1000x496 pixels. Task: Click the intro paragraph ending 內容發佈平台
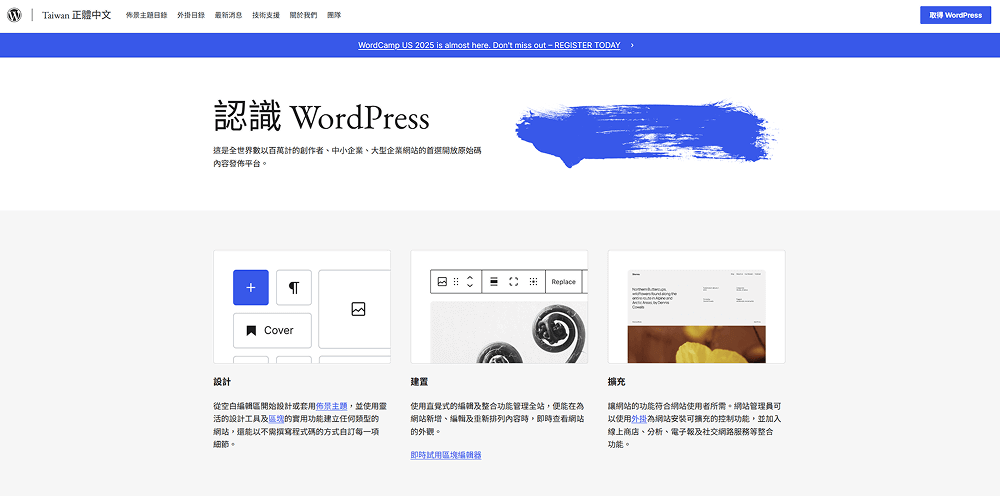pyautogui.click(x=348, y=157)
